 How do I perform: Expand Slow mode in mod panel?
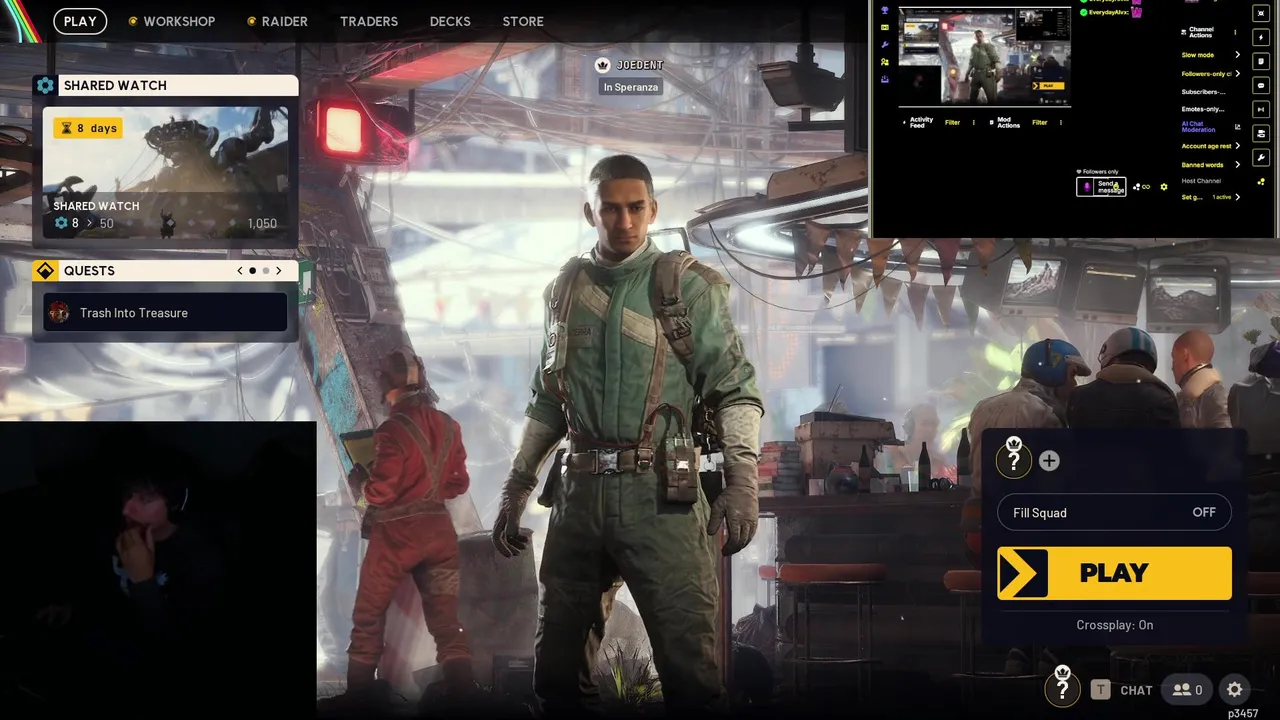click(x=1211, y=55)
